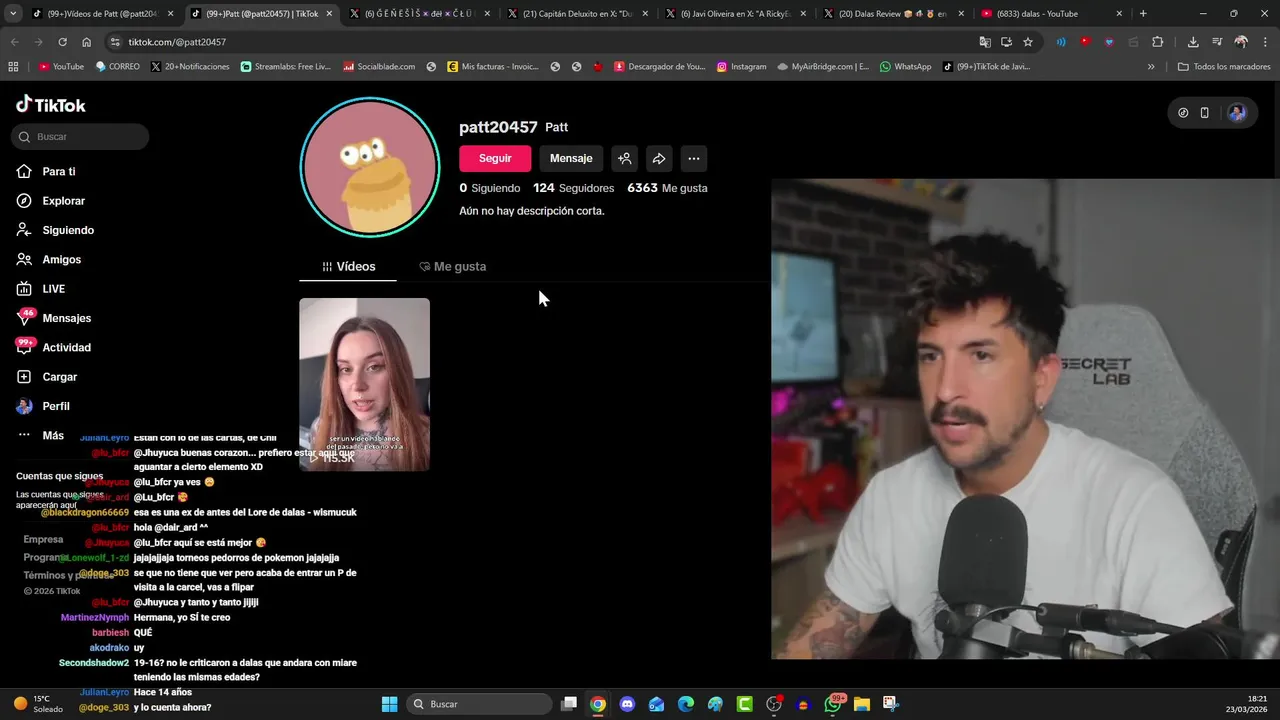Open the apps grid in bookmarks bar
This screenshot has width=1280, height=720.
pyautogui.click(x=13, y=67)
